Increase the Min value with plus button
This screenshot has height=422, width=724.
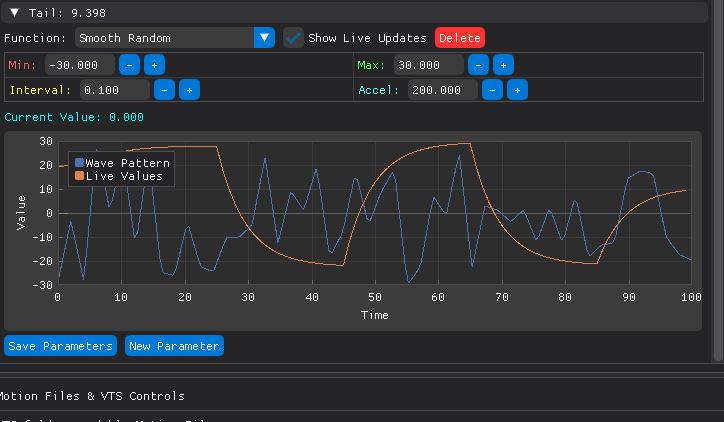154,65
